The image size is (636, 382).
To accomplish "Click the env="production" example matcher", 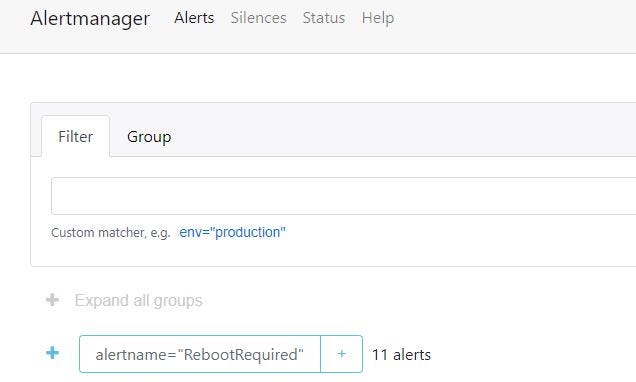I will (232, 232).
